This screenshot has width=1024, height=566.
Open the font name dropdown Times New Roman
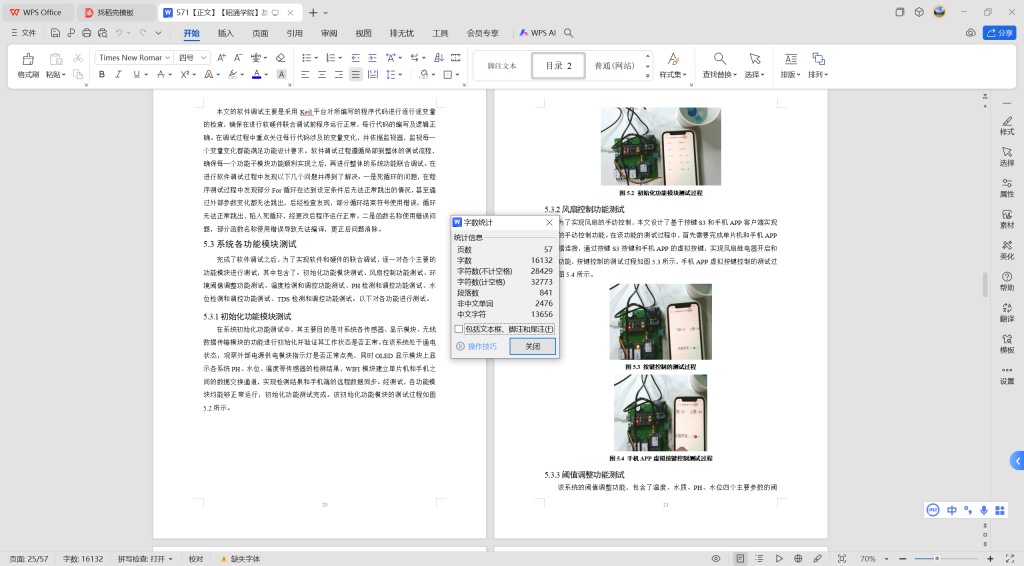[x=167, y=57]
